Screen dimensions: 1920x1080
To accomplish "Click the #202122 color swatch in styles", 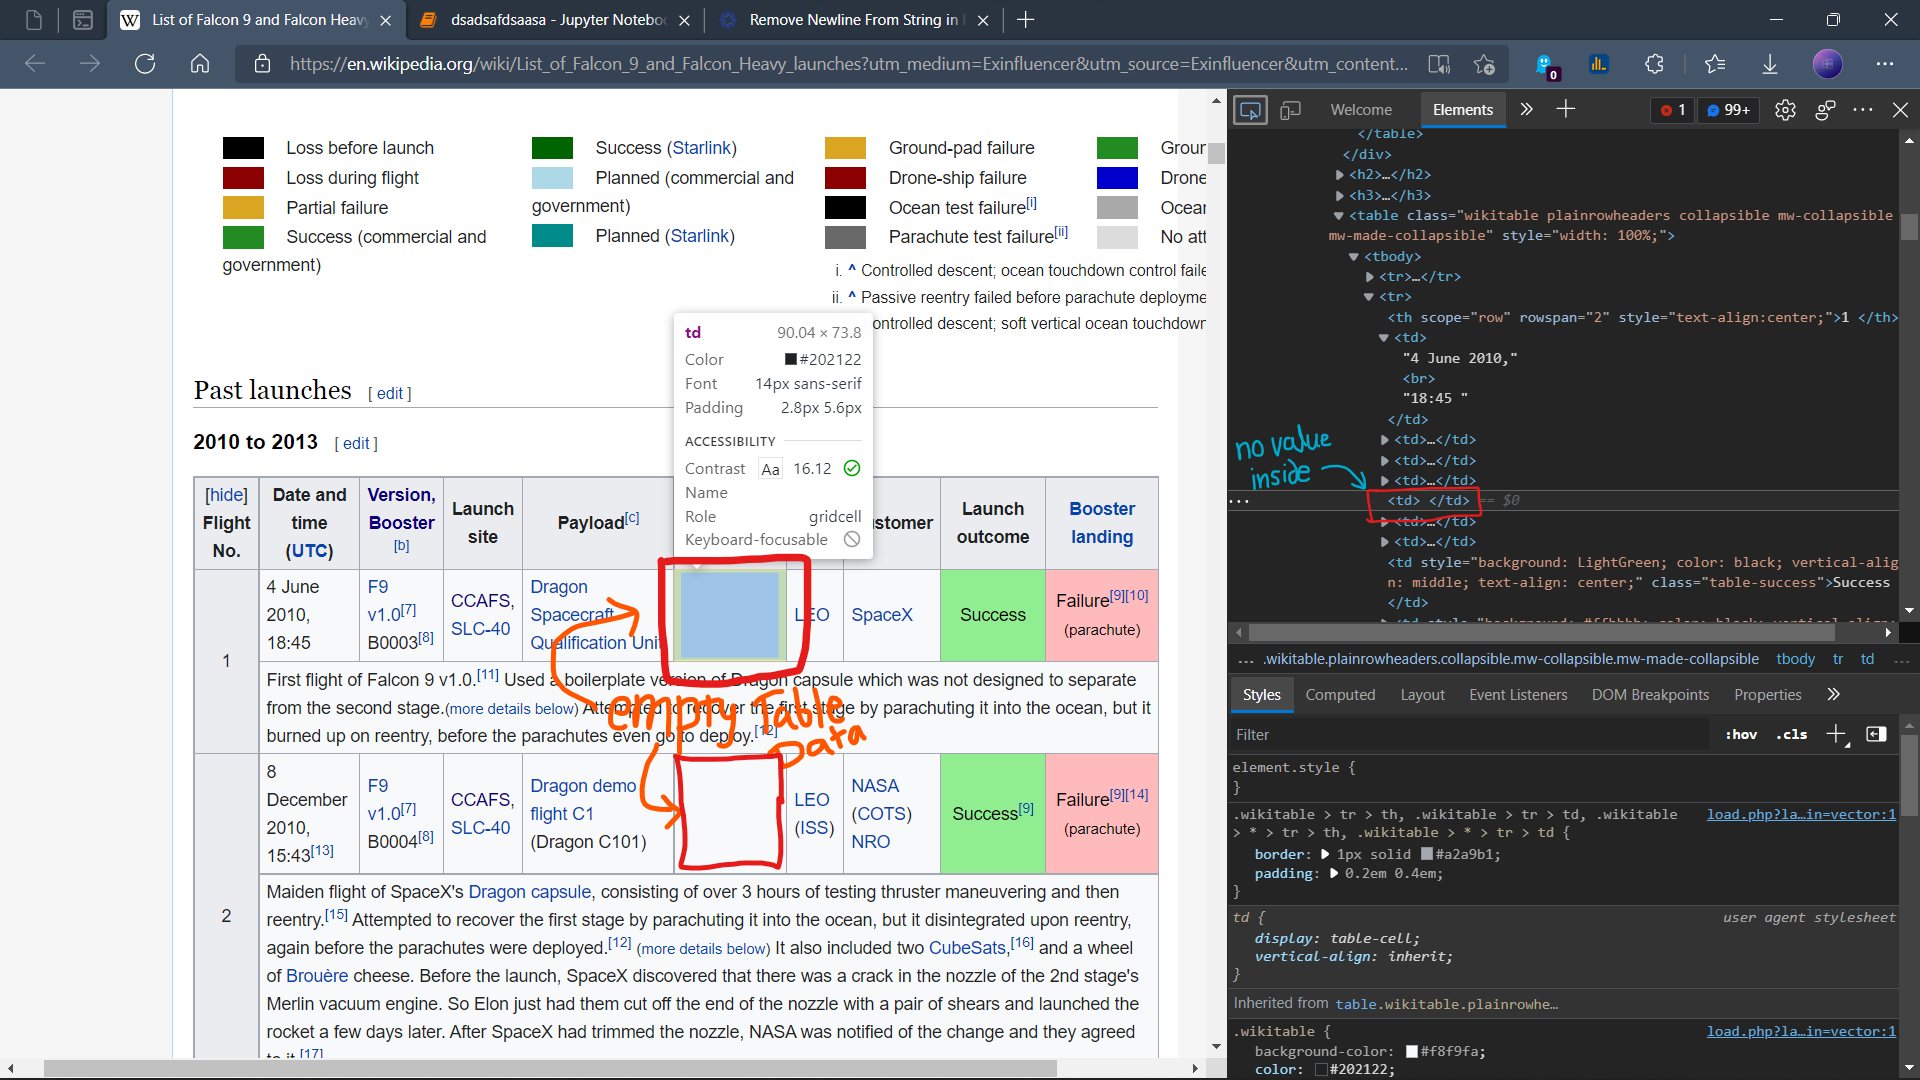I will [1321, 1070].
